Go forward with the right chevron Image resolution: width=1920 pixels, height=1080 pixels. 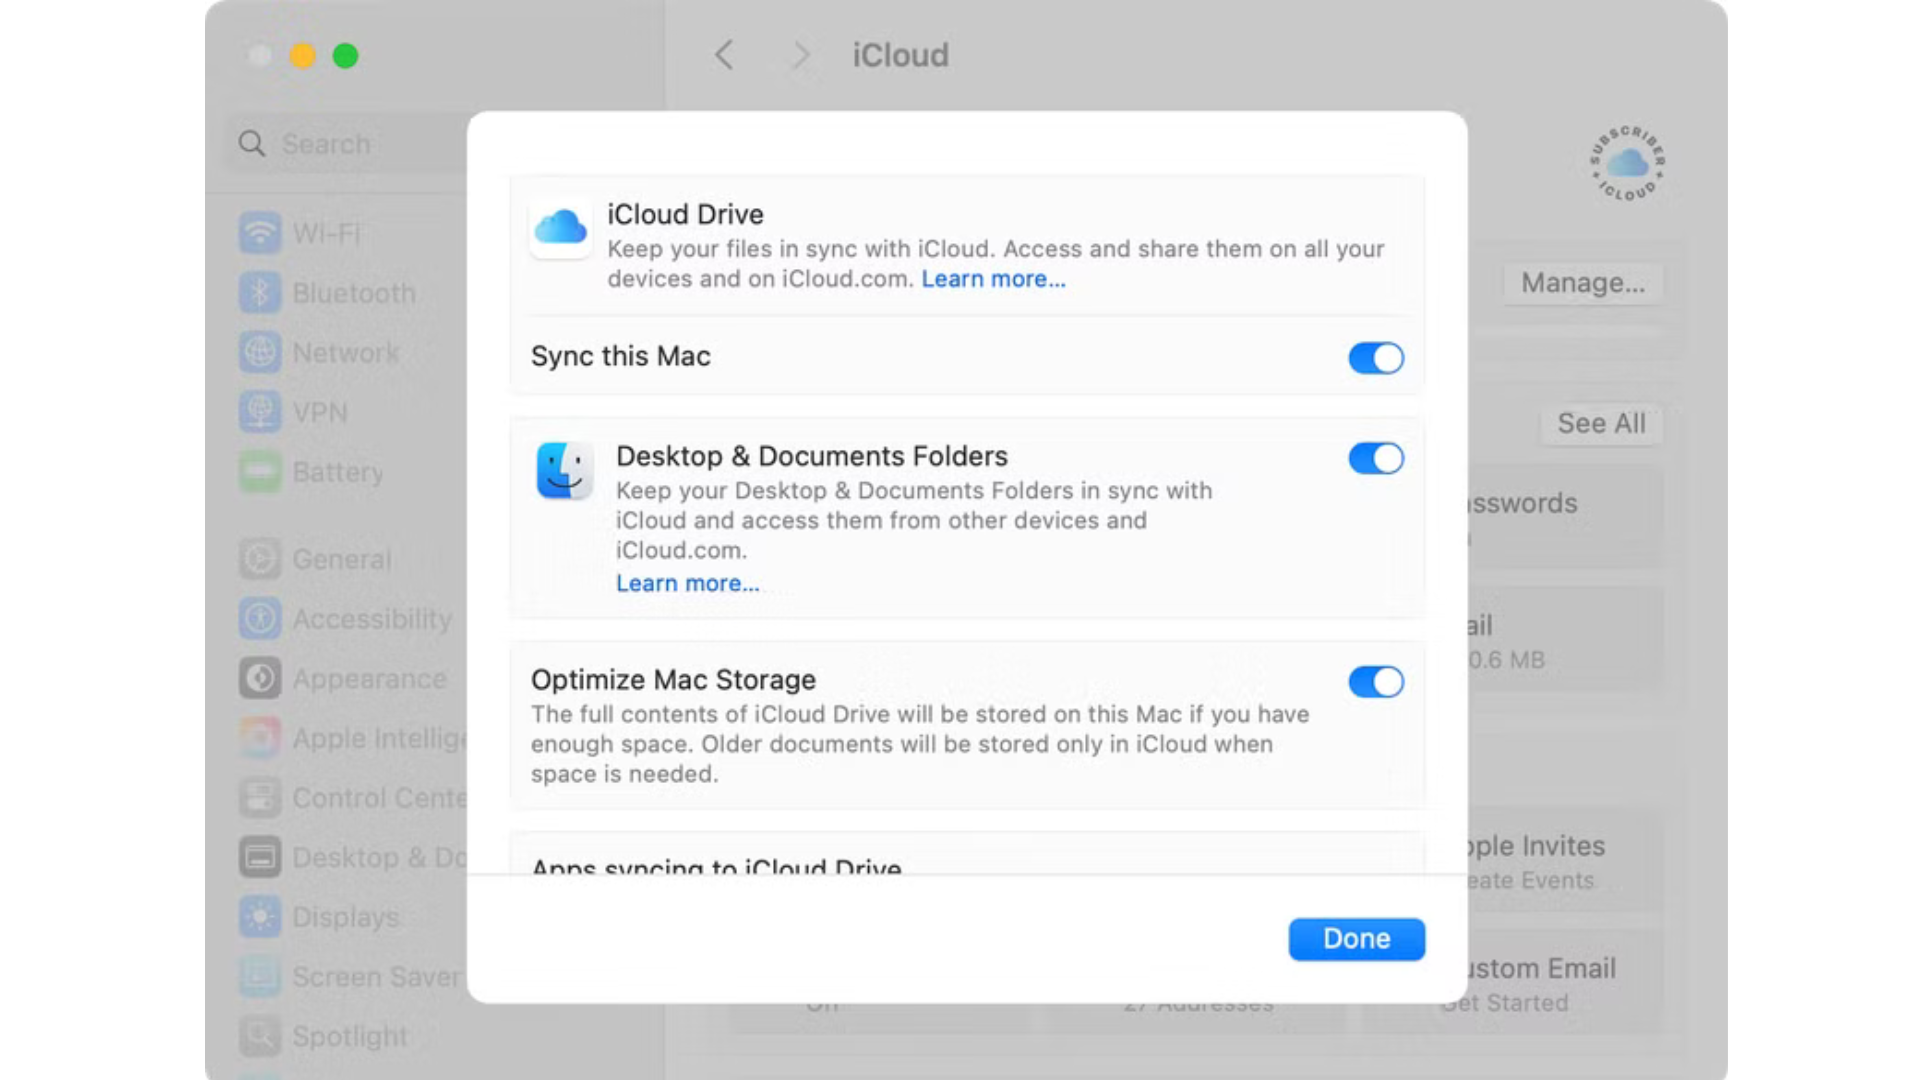coord(800,55)
